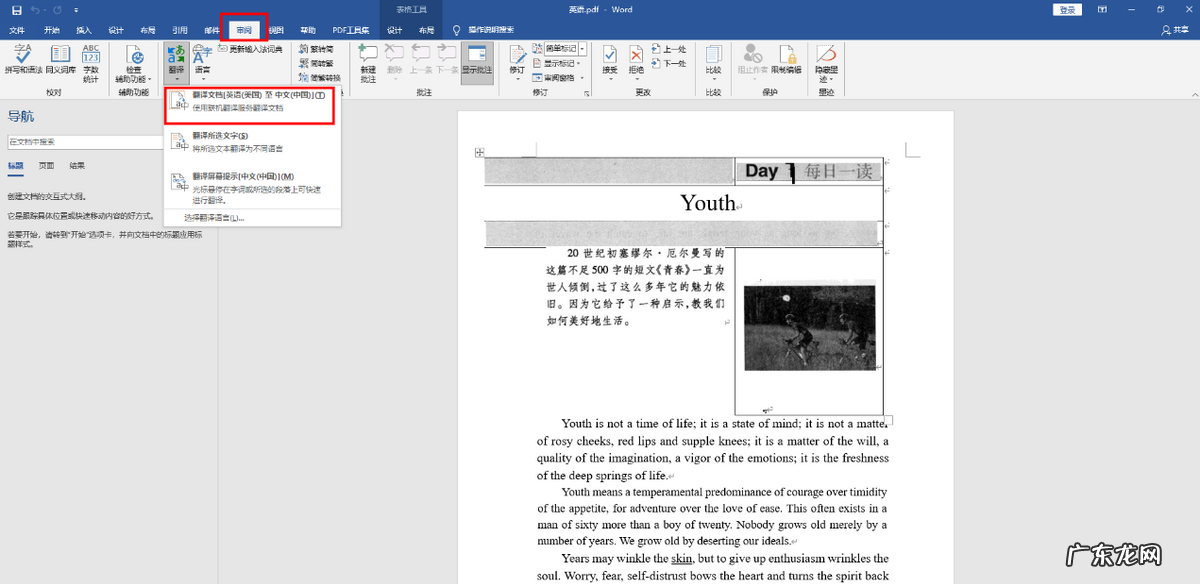Viewport: 1200px width, 584px height.
Task: Click the navigation pane search box
Action: [85, 142]
